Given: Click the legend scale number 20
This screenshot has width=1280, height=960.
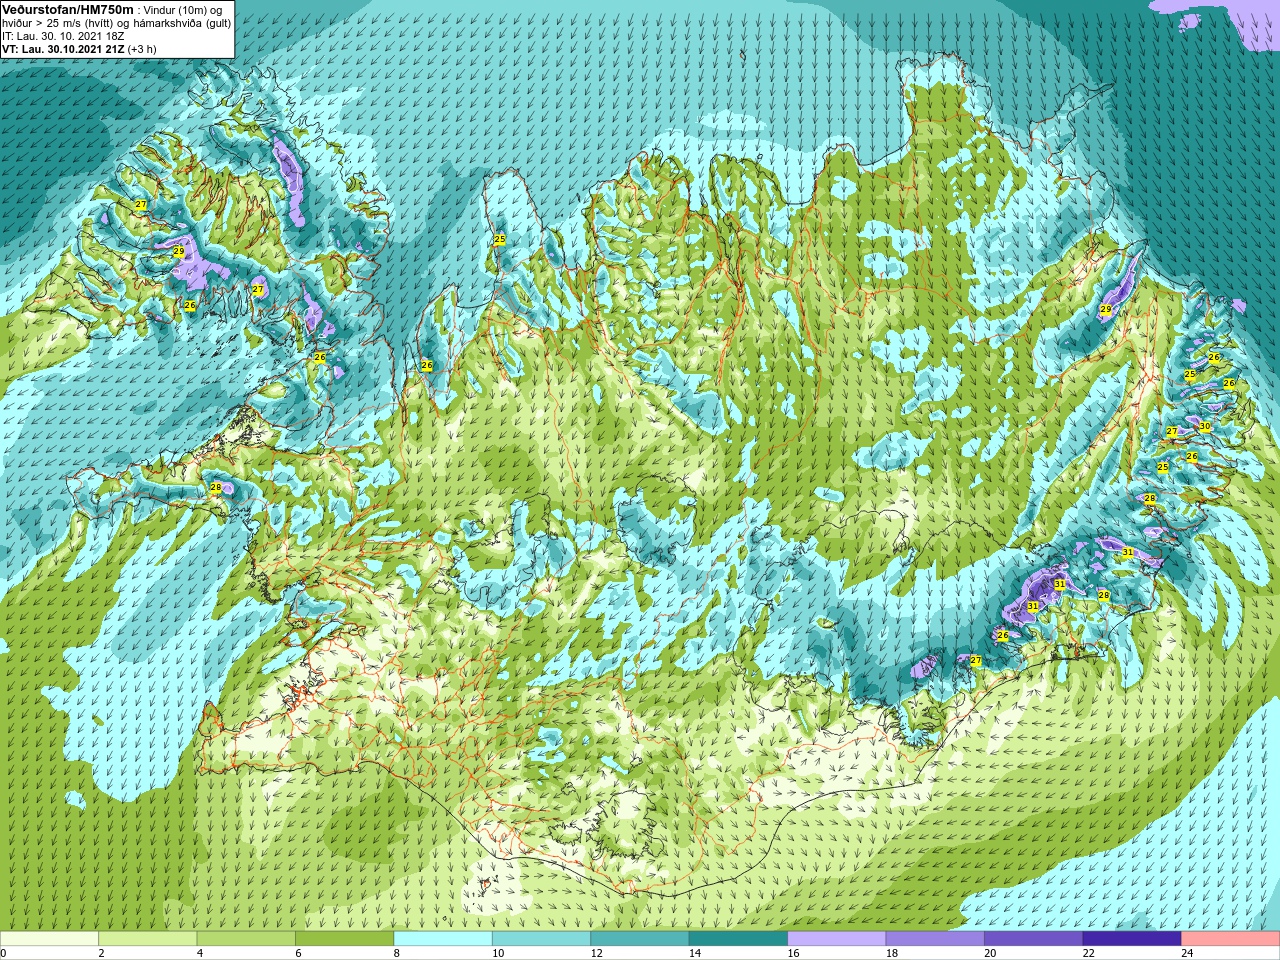Looking at the screenshot, I should click(991, 953).
